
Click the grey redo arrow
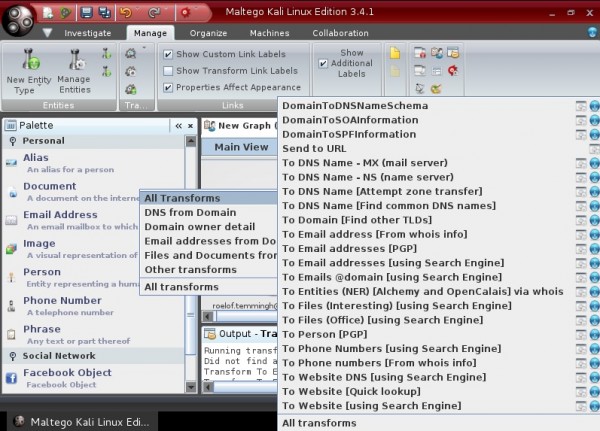(154, 13)
